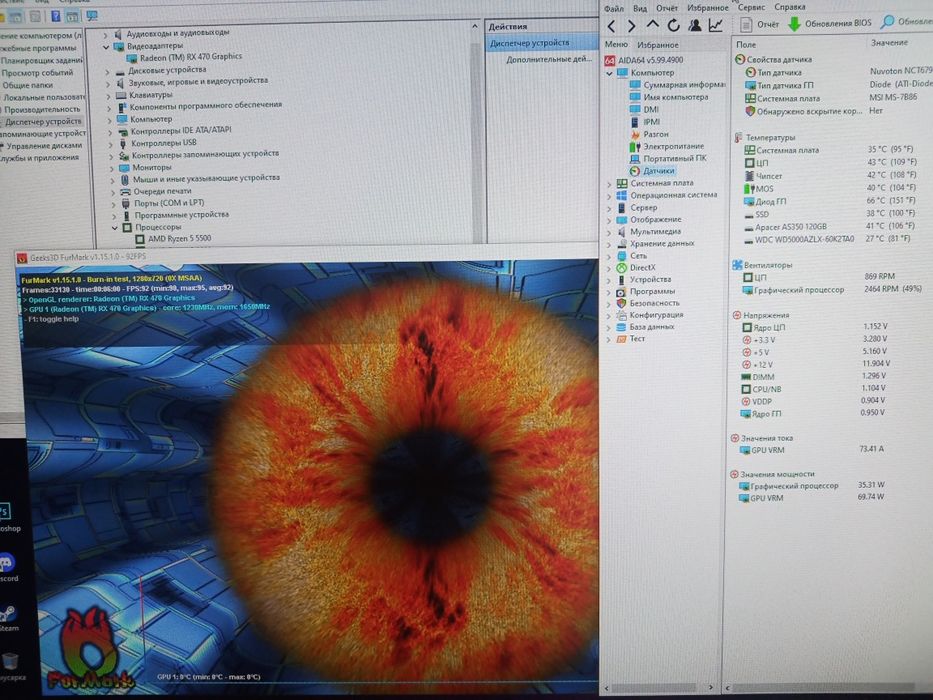Expand Дисковые устройства in Device Manager
933x700 pixels.
pos(107,71)
